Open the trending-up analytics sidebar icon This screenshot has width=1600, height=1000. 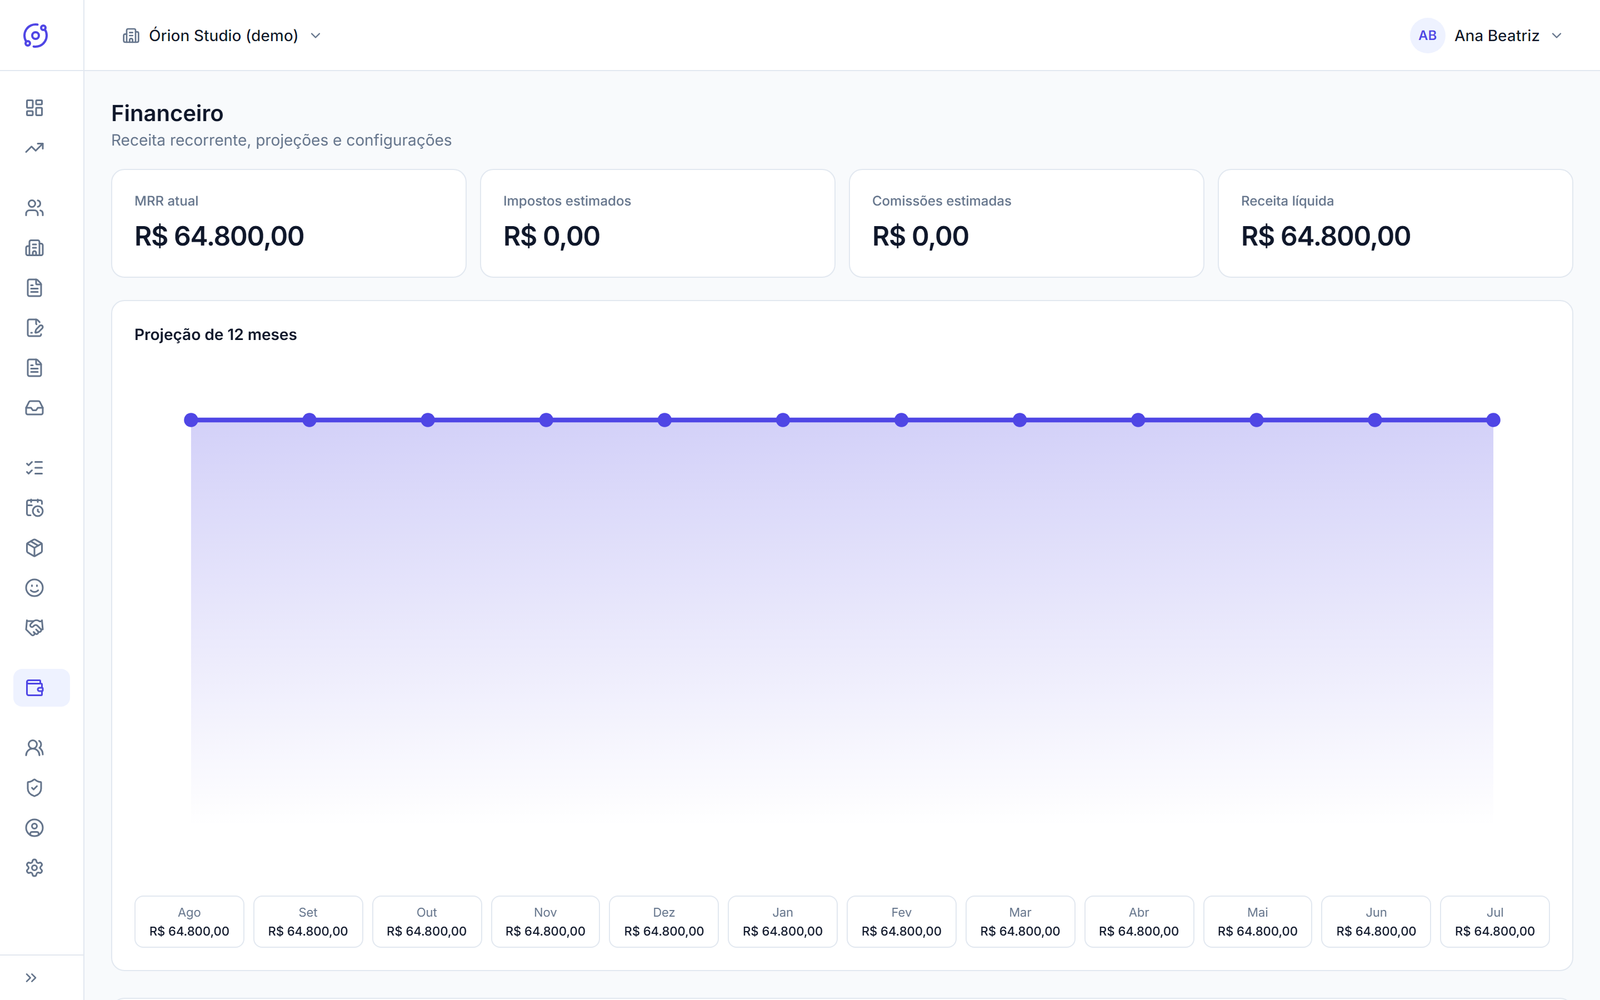click(34, 148)
